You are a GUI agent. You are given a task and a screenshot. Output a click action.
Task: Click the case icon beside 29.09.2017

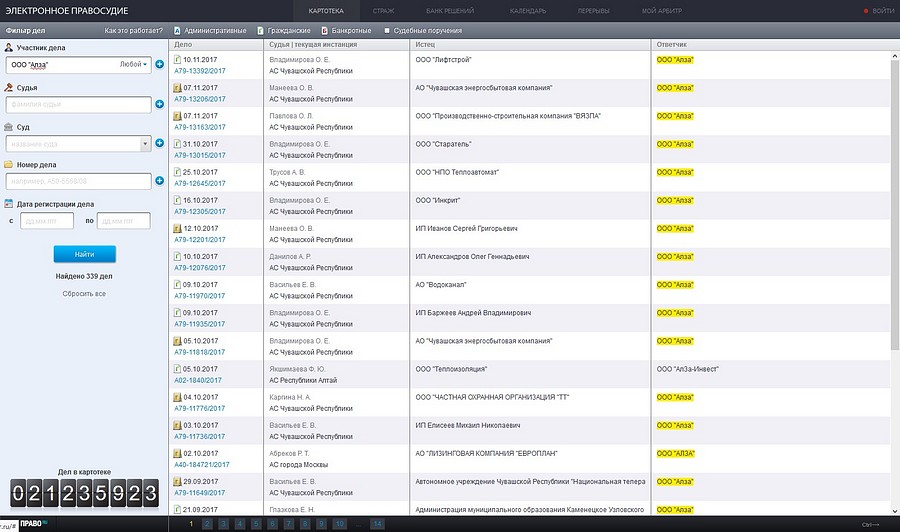178,481
